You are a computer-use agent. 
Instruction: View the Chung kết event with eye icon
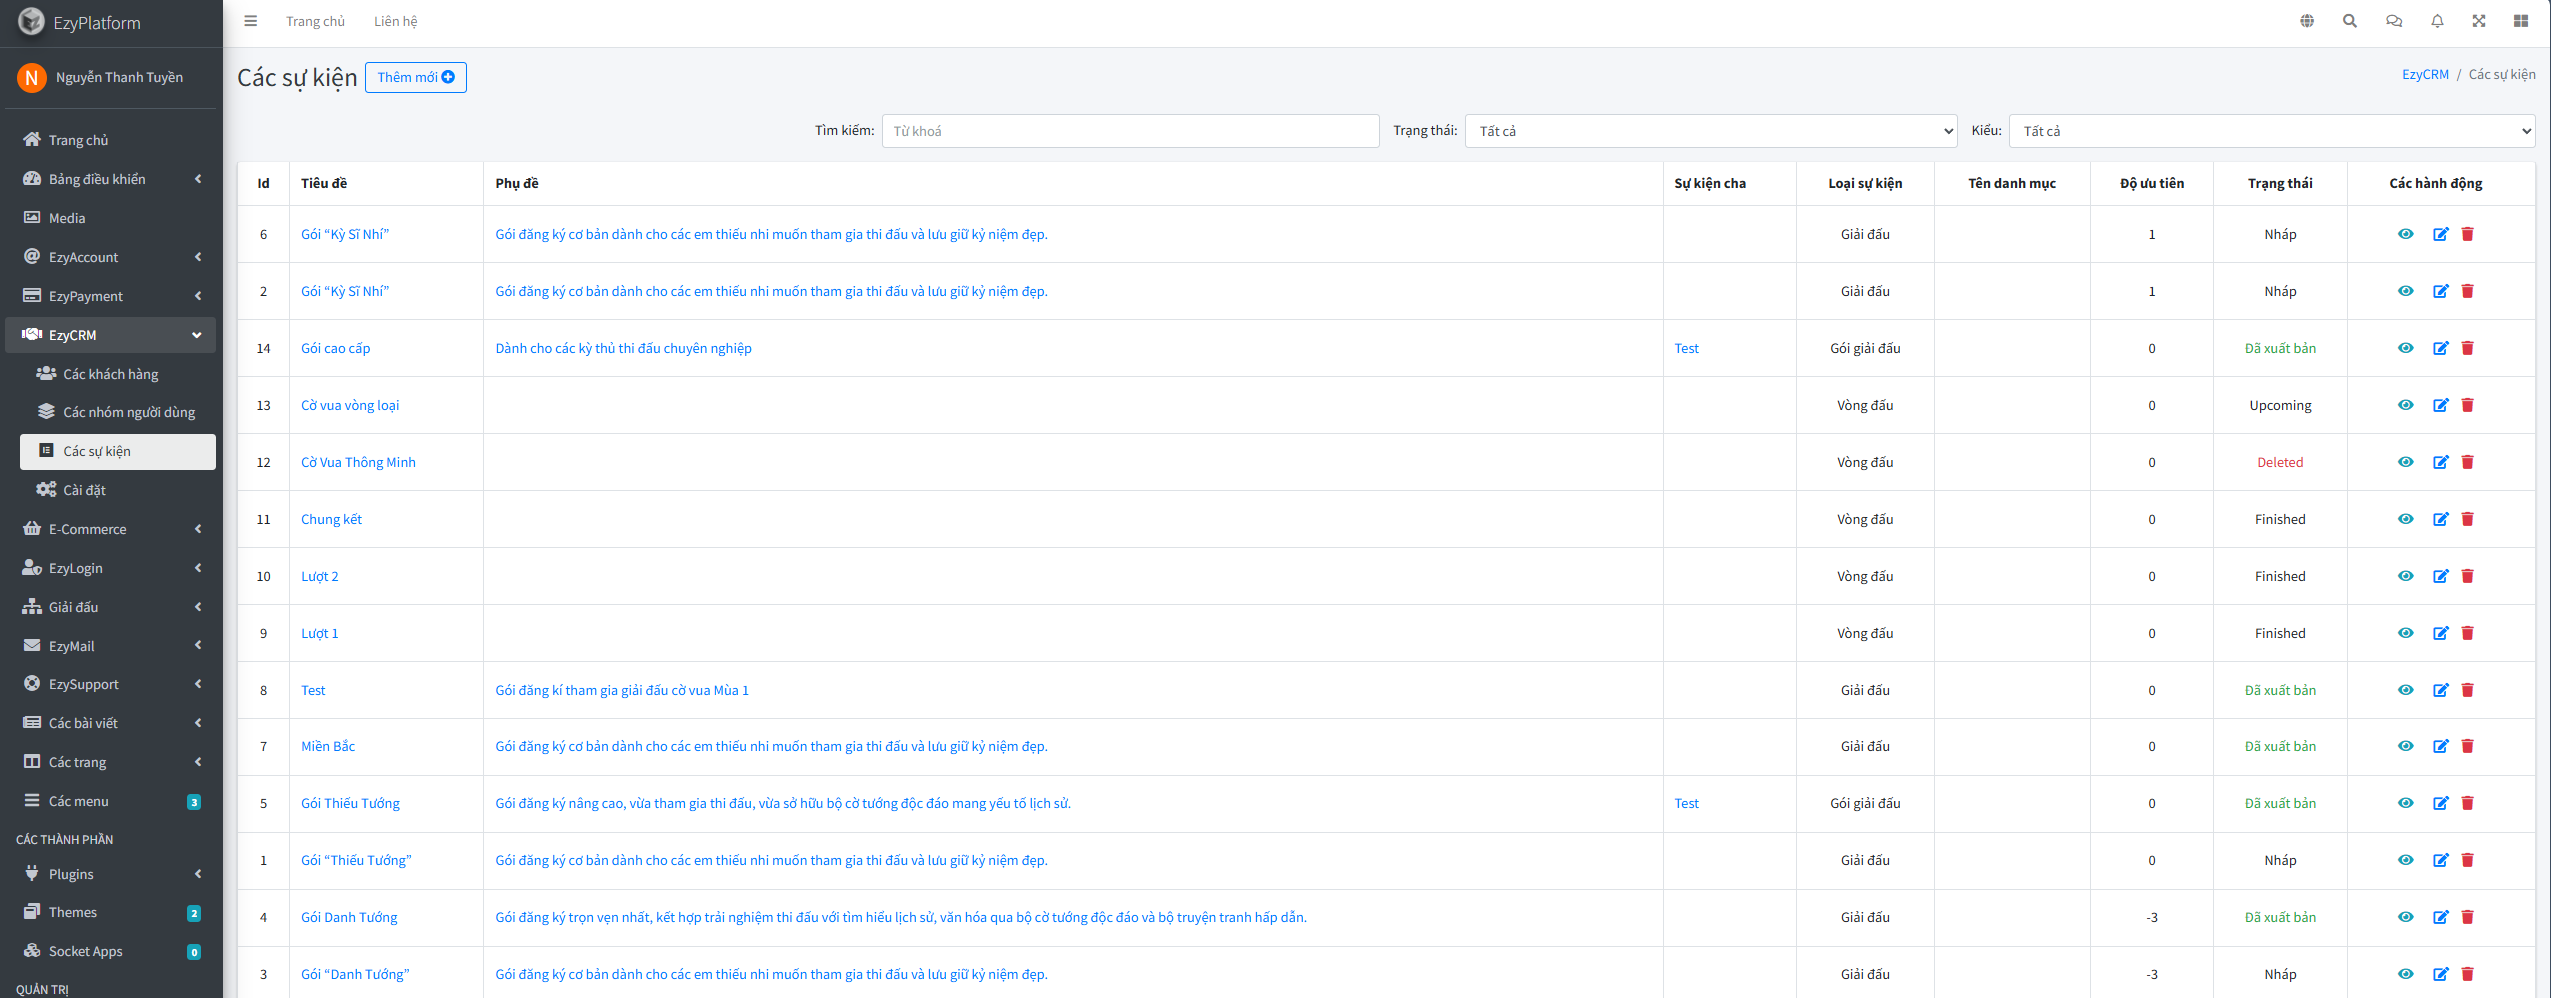tap(2405, 519)
